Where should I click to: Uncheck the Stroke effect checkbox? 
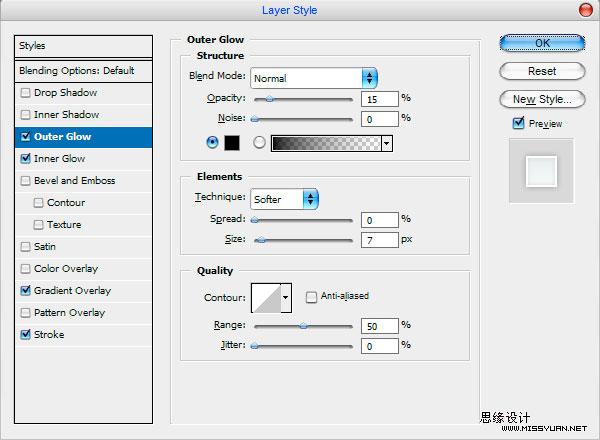pos(25,334)
